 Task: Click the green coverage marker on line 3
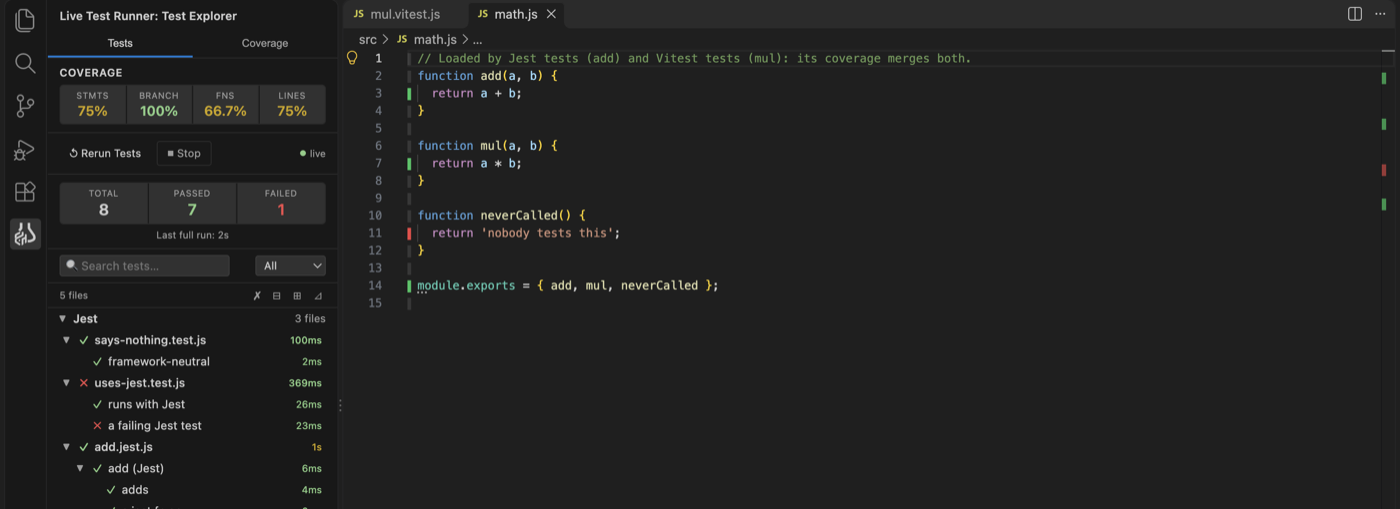pos(409,93)
